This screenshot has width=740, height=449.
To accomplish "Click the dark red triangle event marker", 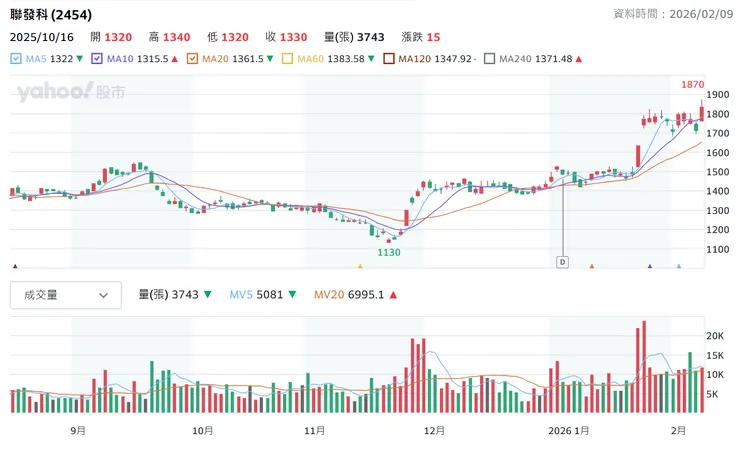I will coord(15,266).
